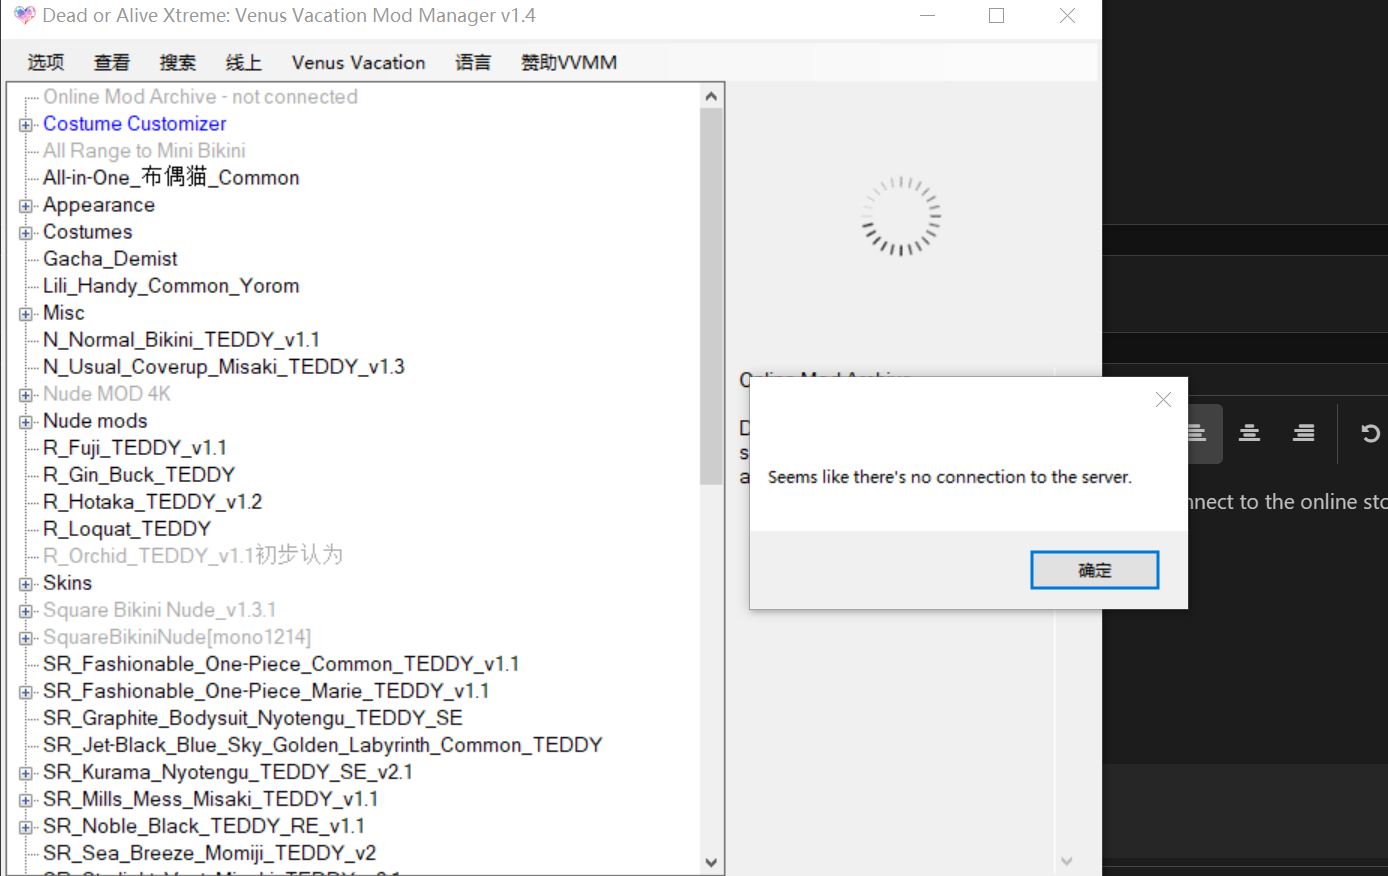Viewport: 1388px width, 876px height.
Task: Select the Costumes tree item
Action: [x=88, y=232]
